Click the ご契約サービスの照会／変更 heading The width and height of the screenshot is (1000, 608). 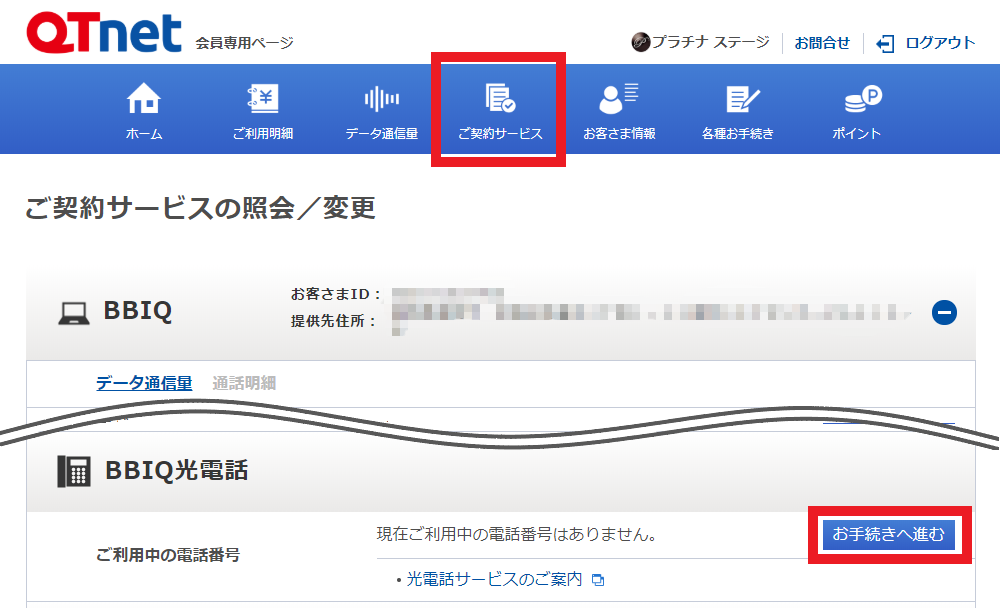(200, 208)
